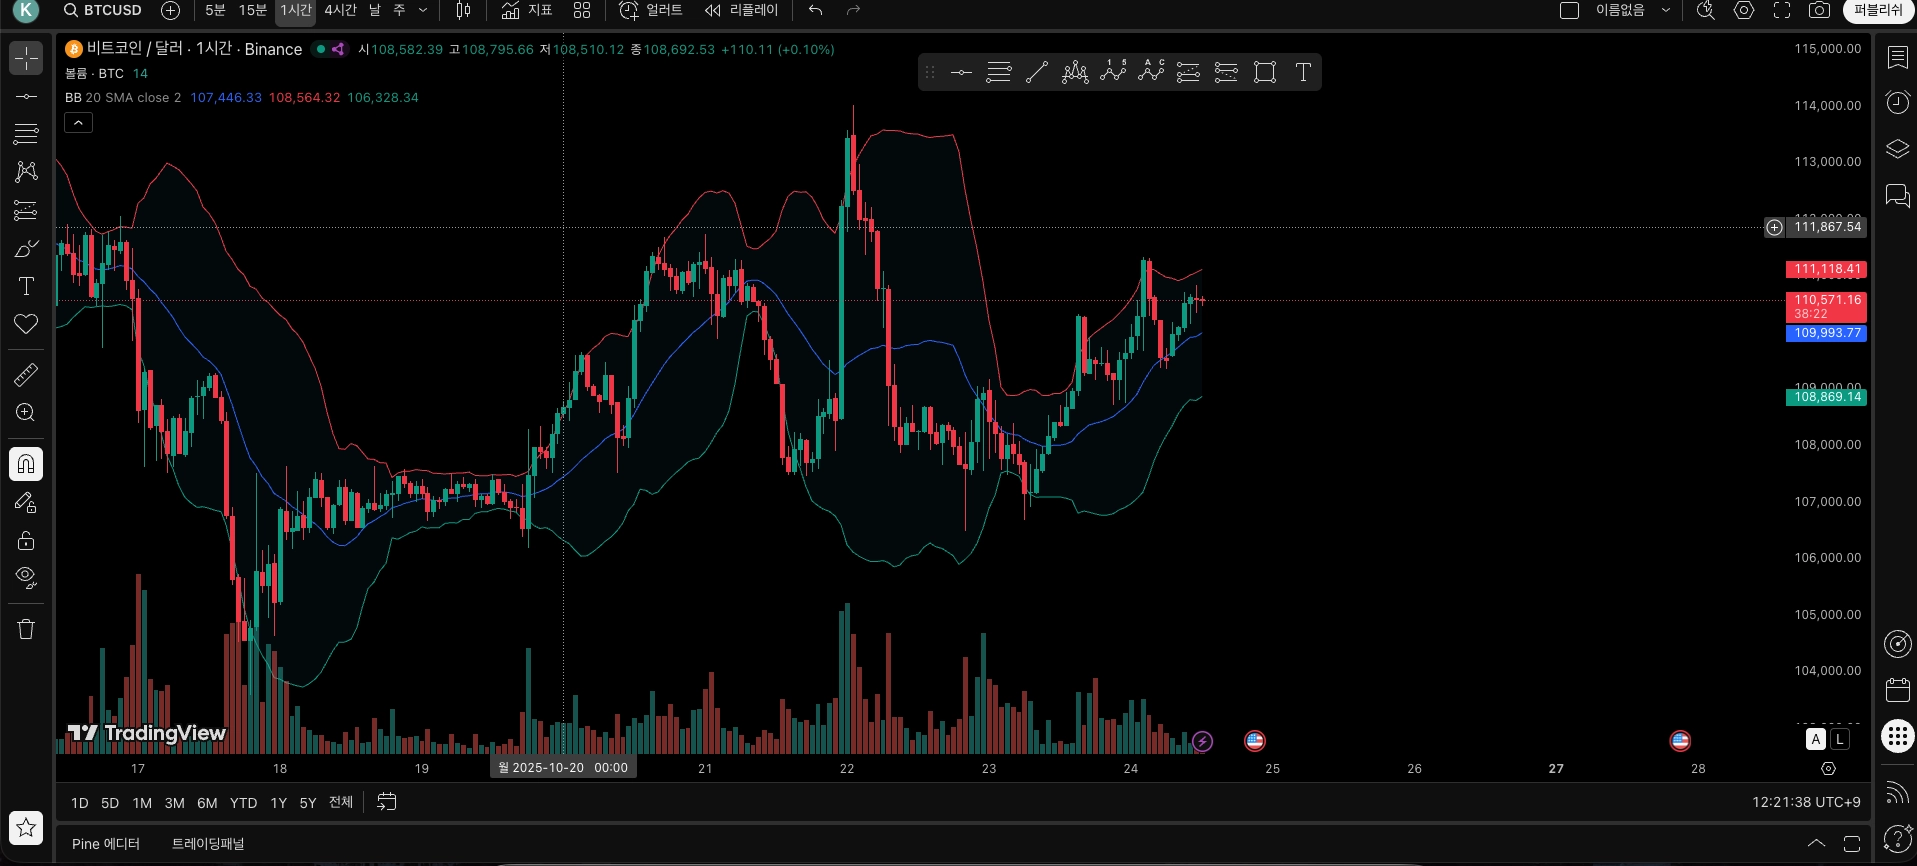The width and height of the screenshot is (1917, 866).
Task: Select favorites toolbar head and shoulders tool
Action: [x=1075, y=72]
